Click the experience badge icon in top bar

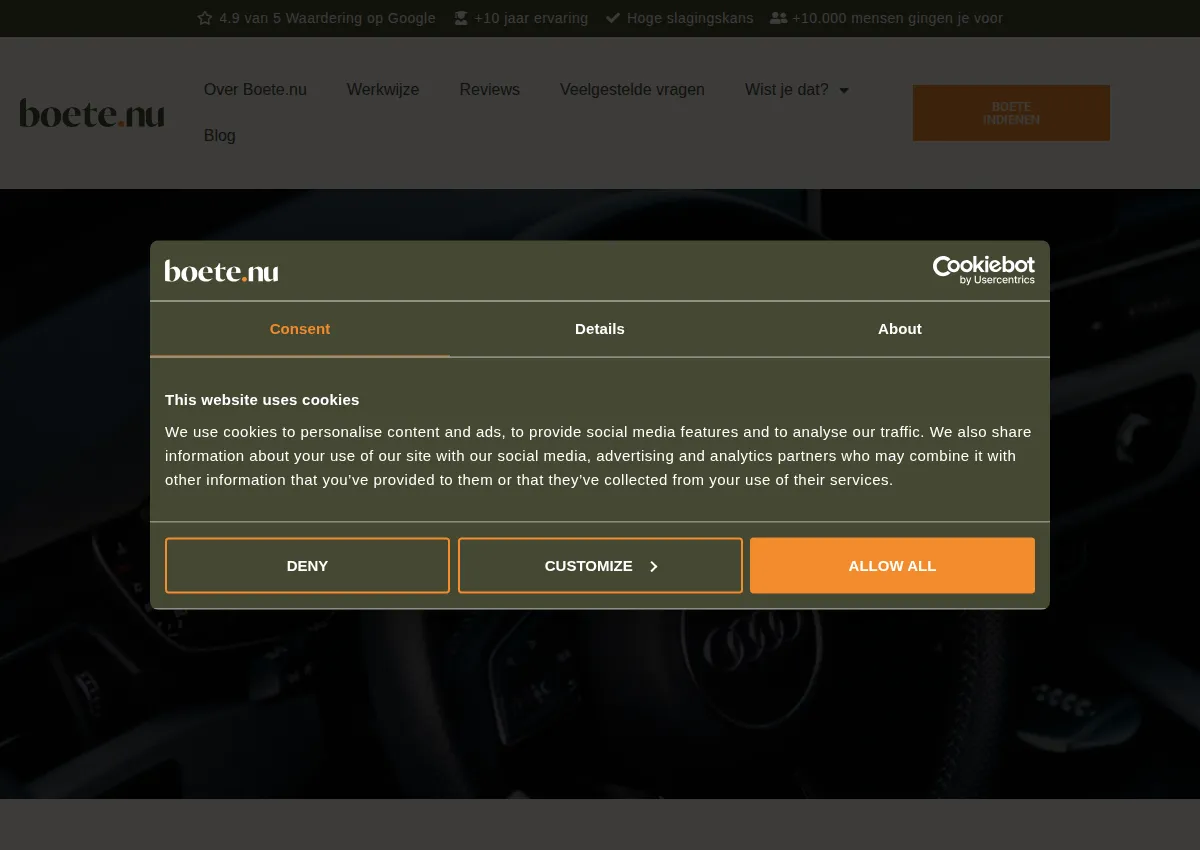[x=461, y=18]
